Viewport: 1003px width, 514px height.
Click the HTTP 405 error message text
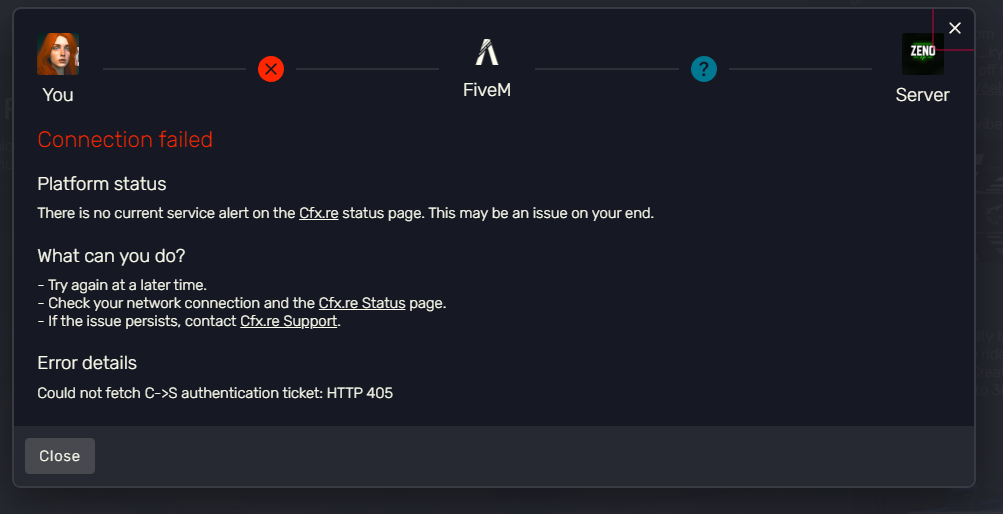pos(215,393)
